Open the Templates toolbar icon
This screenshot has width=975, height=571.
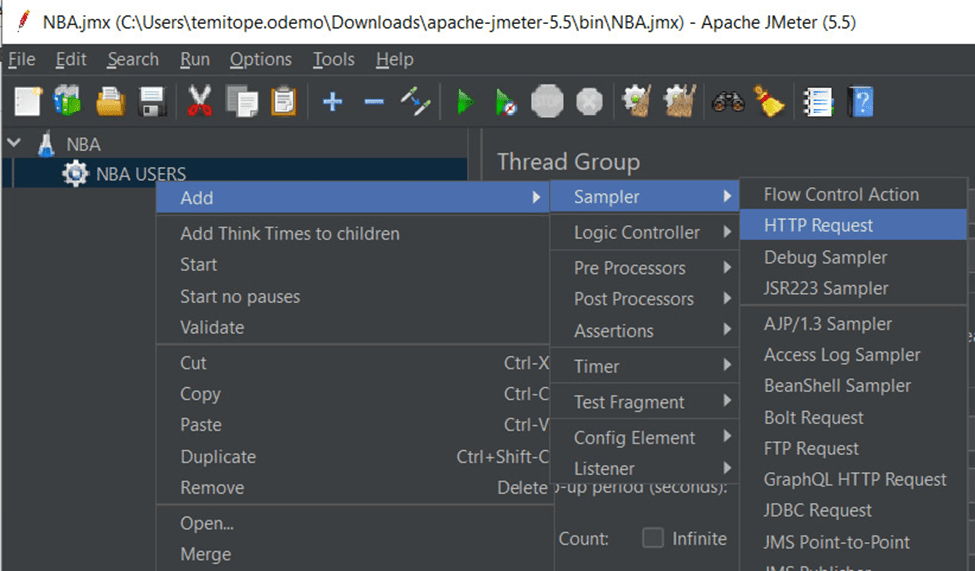(x=68, y=101)
